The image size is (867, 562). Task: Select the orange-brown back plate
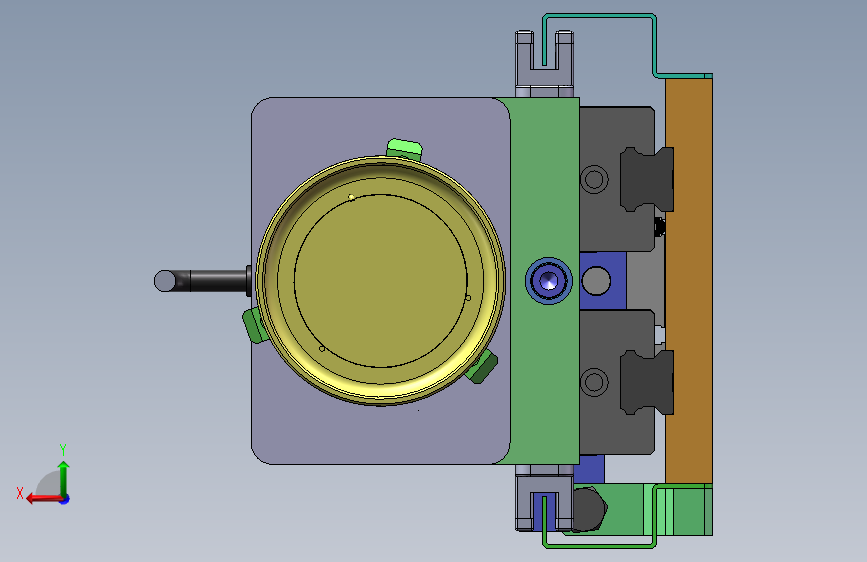[688, 280]
